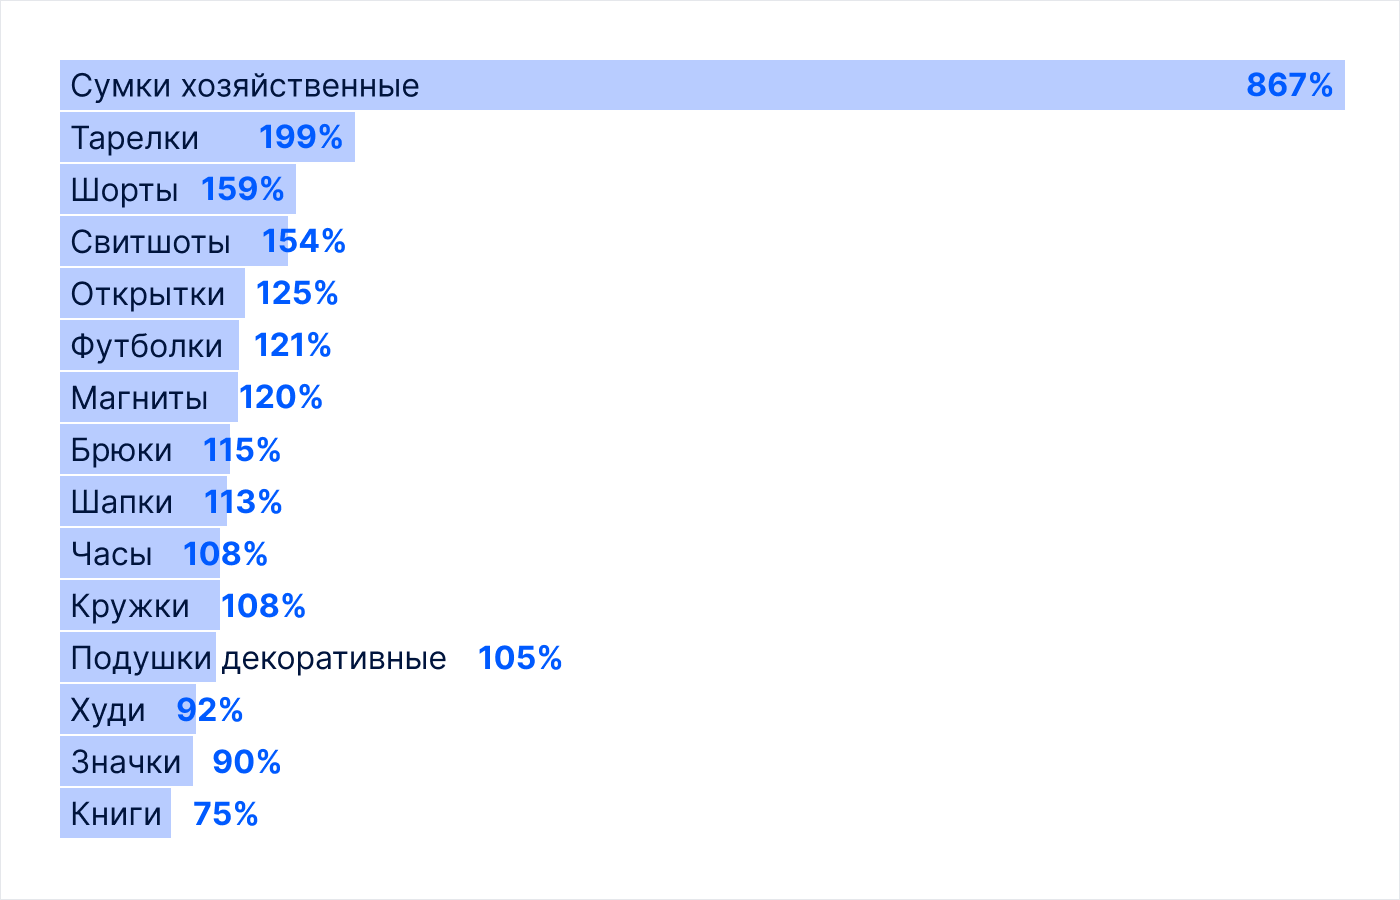Click the 125% value
1400x900 pixels.
pos(297,294)
